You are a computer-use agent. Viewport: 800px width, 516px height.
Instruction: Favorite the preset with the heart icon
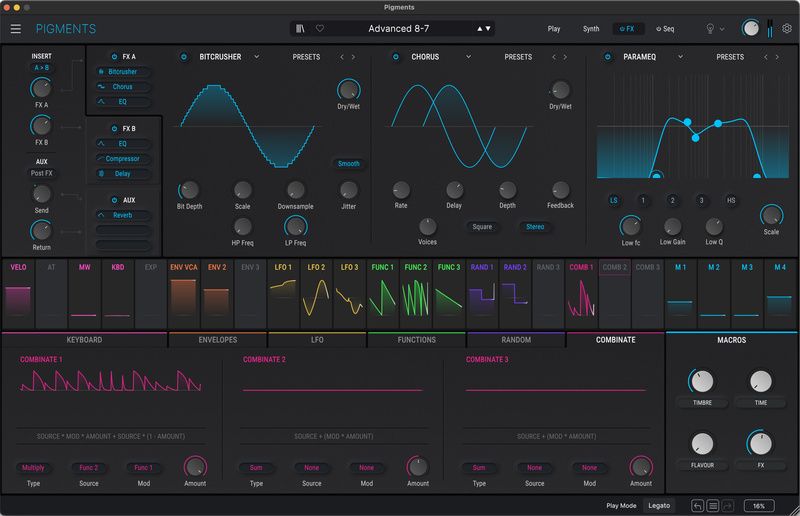[x=320, y=29]
